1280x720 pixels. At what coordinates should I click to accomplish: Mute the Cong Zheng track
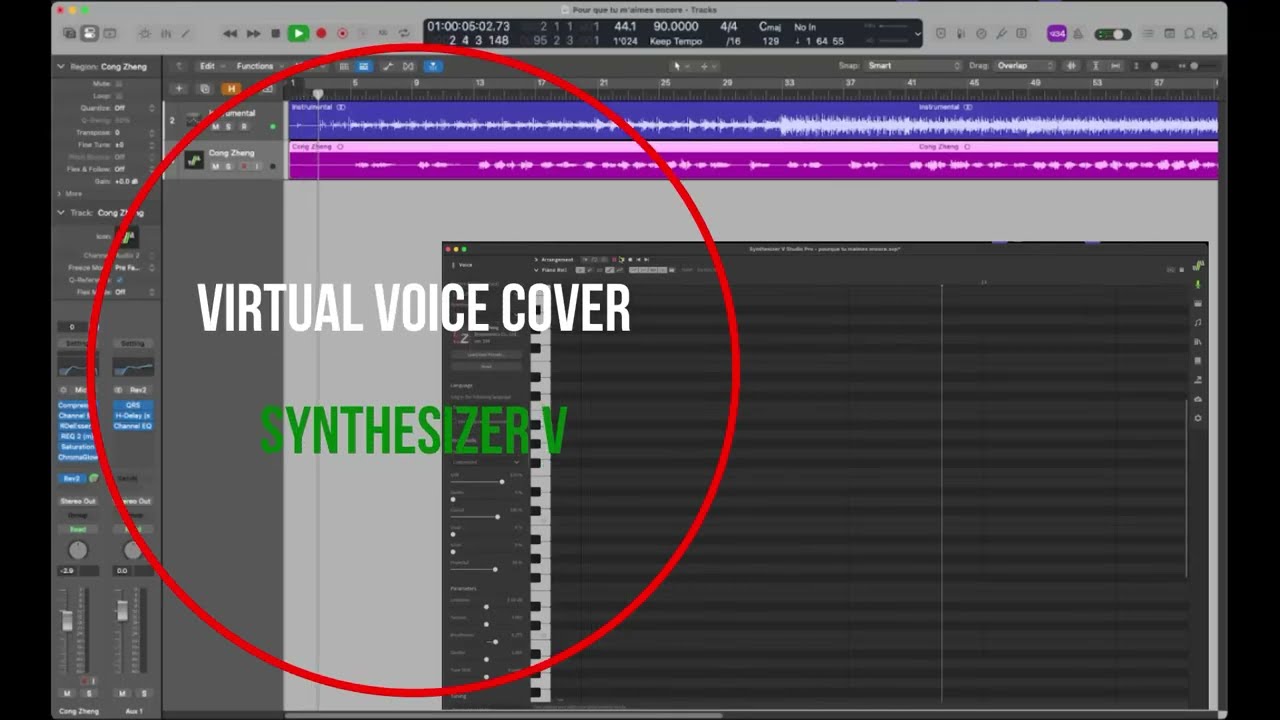[215, 166]
